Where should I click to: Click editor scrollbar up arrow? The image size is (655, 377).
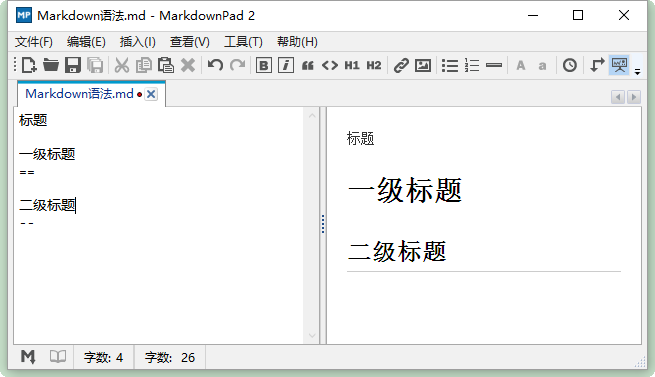(x=312, y=115)
